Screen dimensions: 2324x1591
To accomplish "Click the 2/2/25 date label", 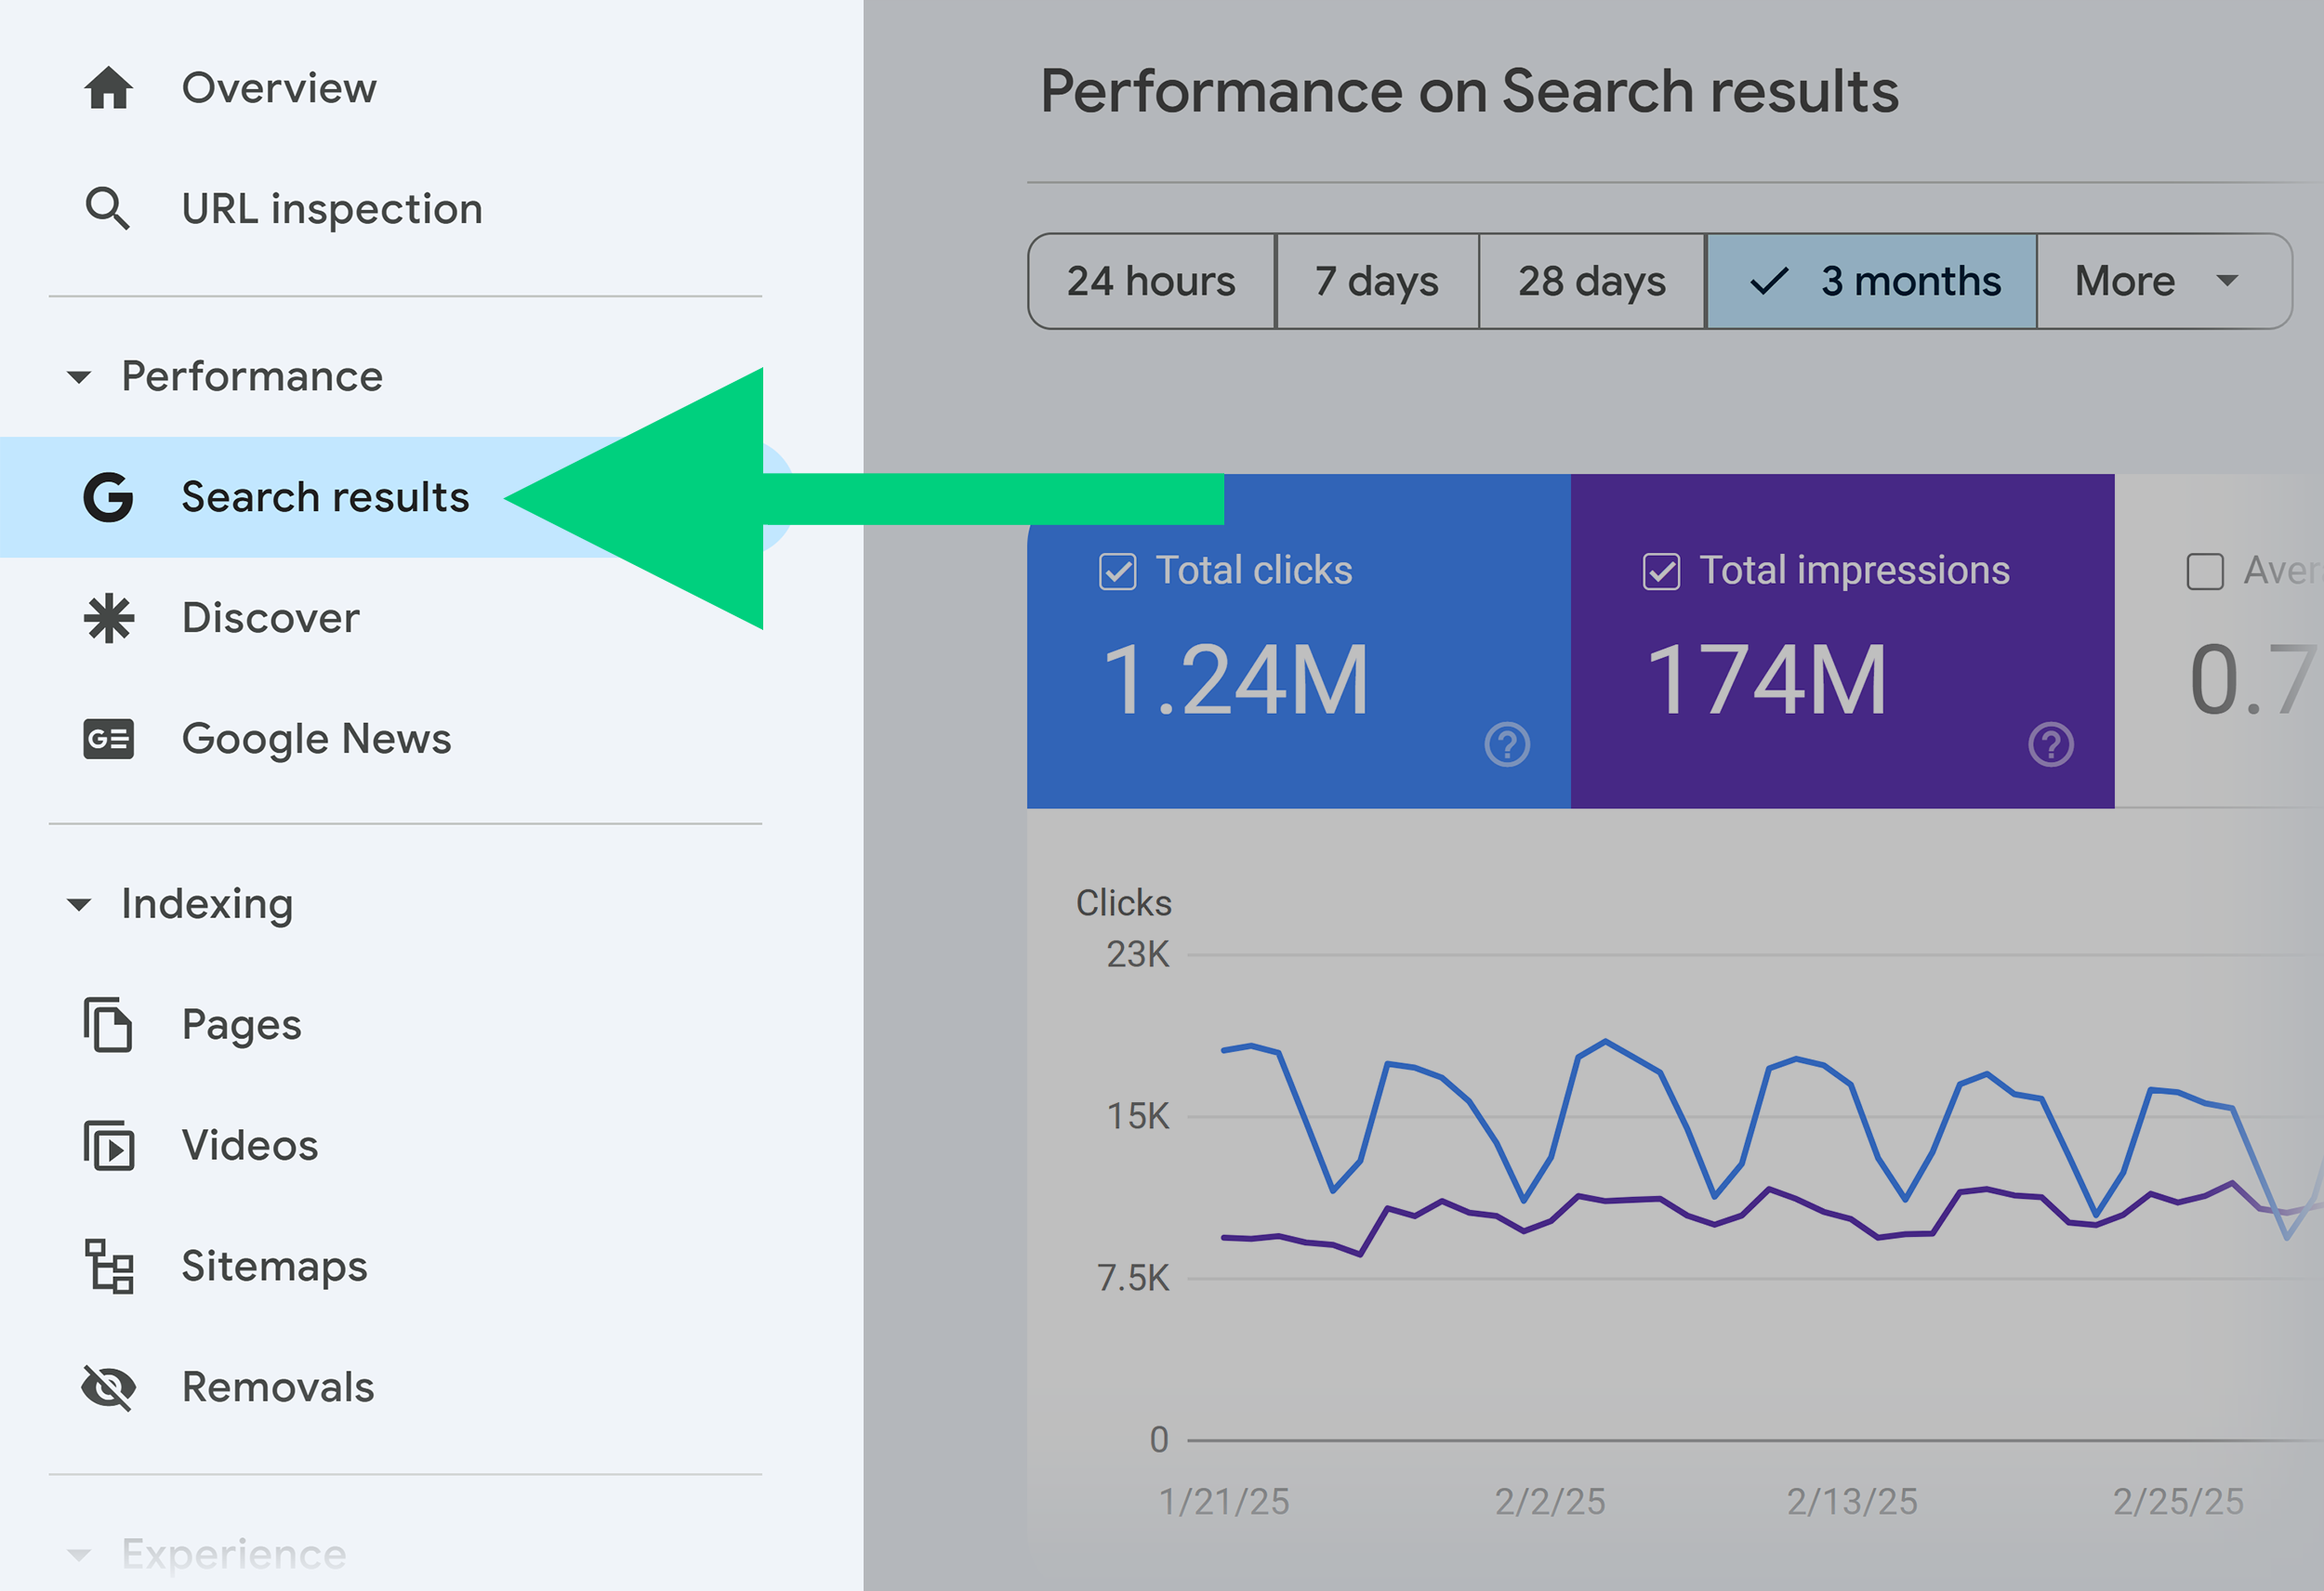I will [1550, 1501].
